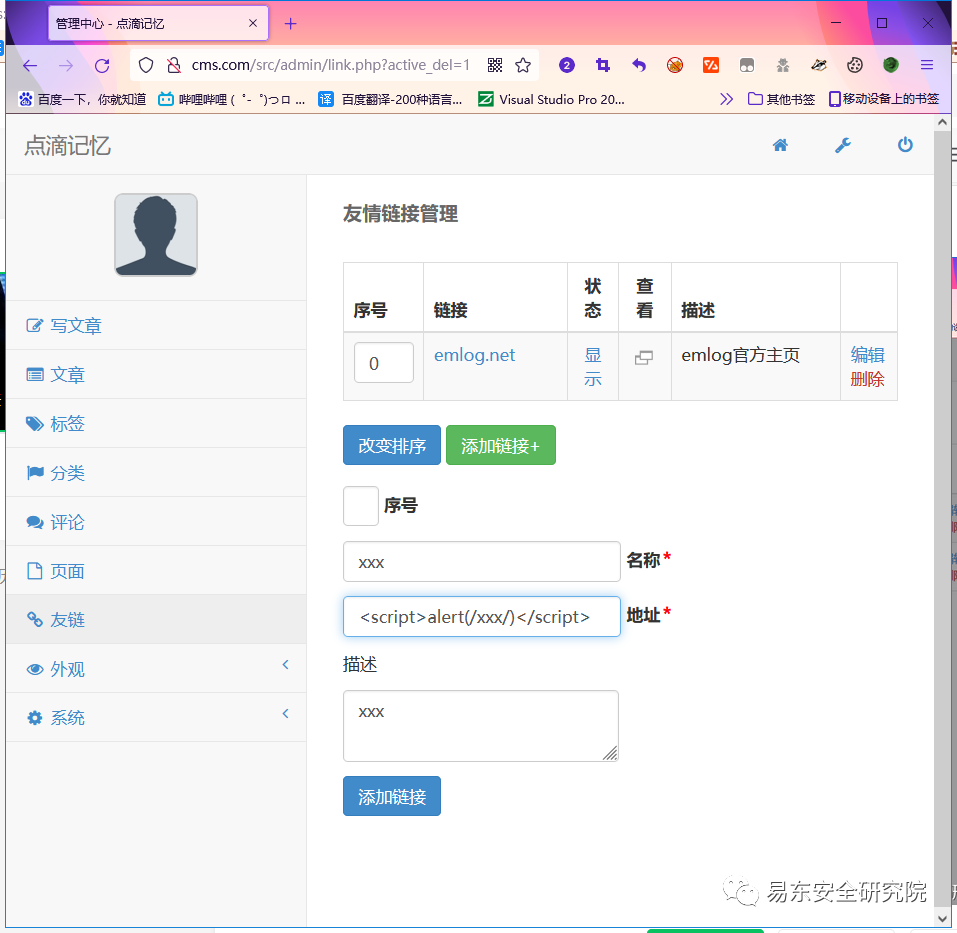Click the page scrollbar down arrow

point(942,918)
